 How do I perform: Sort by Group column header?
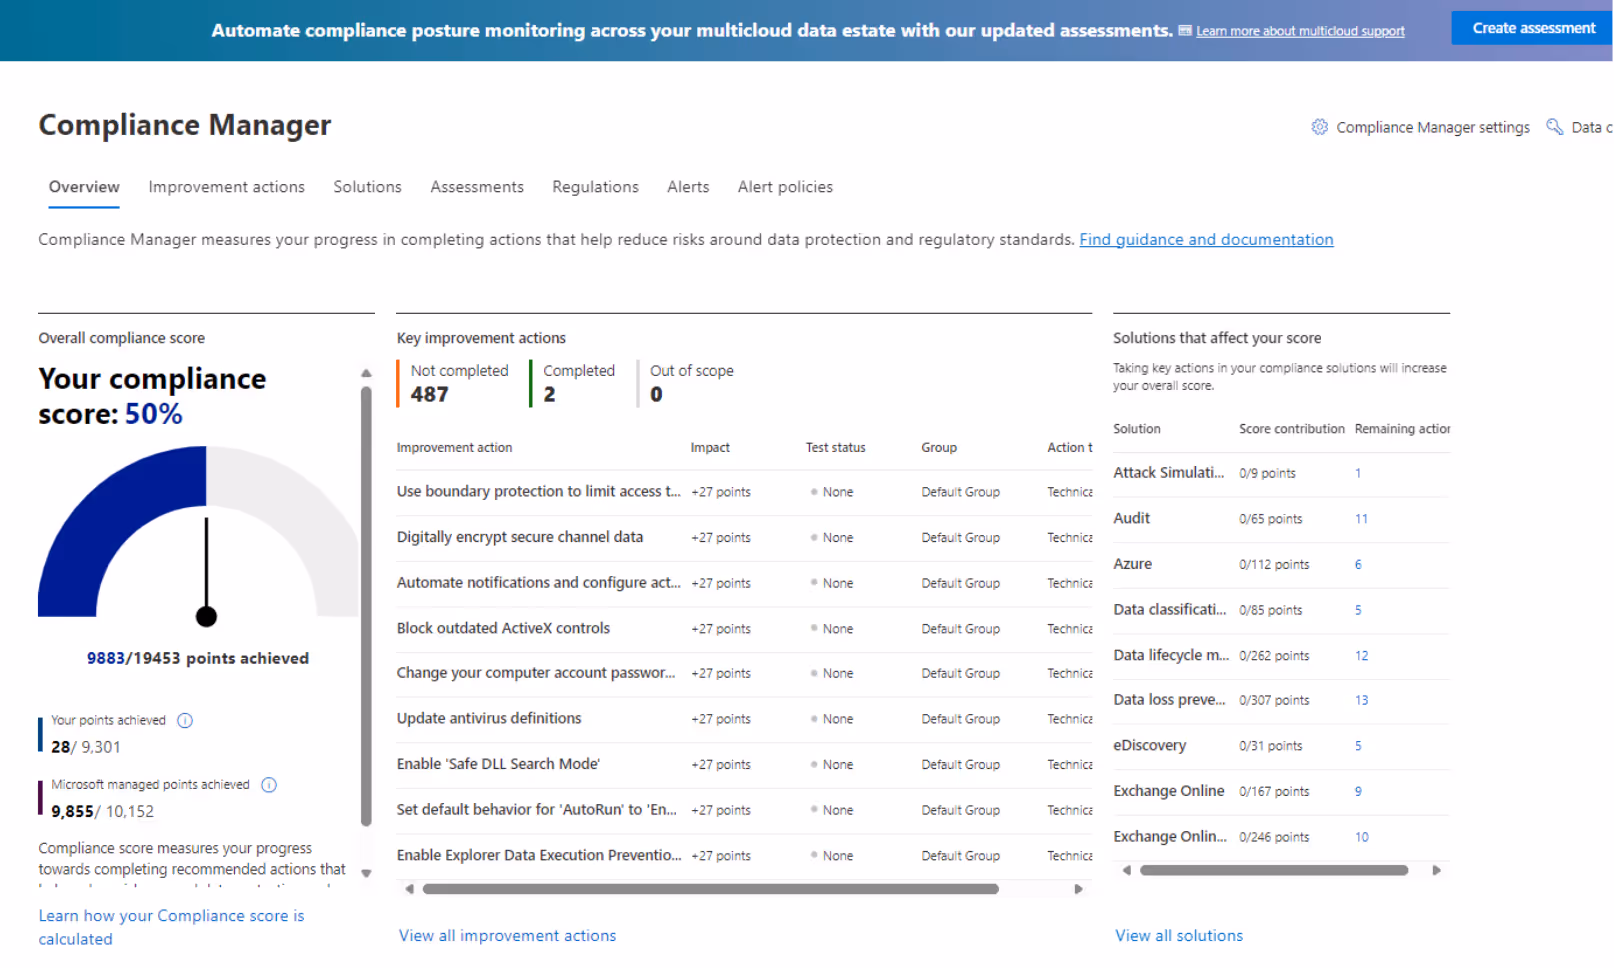(939, 448)
